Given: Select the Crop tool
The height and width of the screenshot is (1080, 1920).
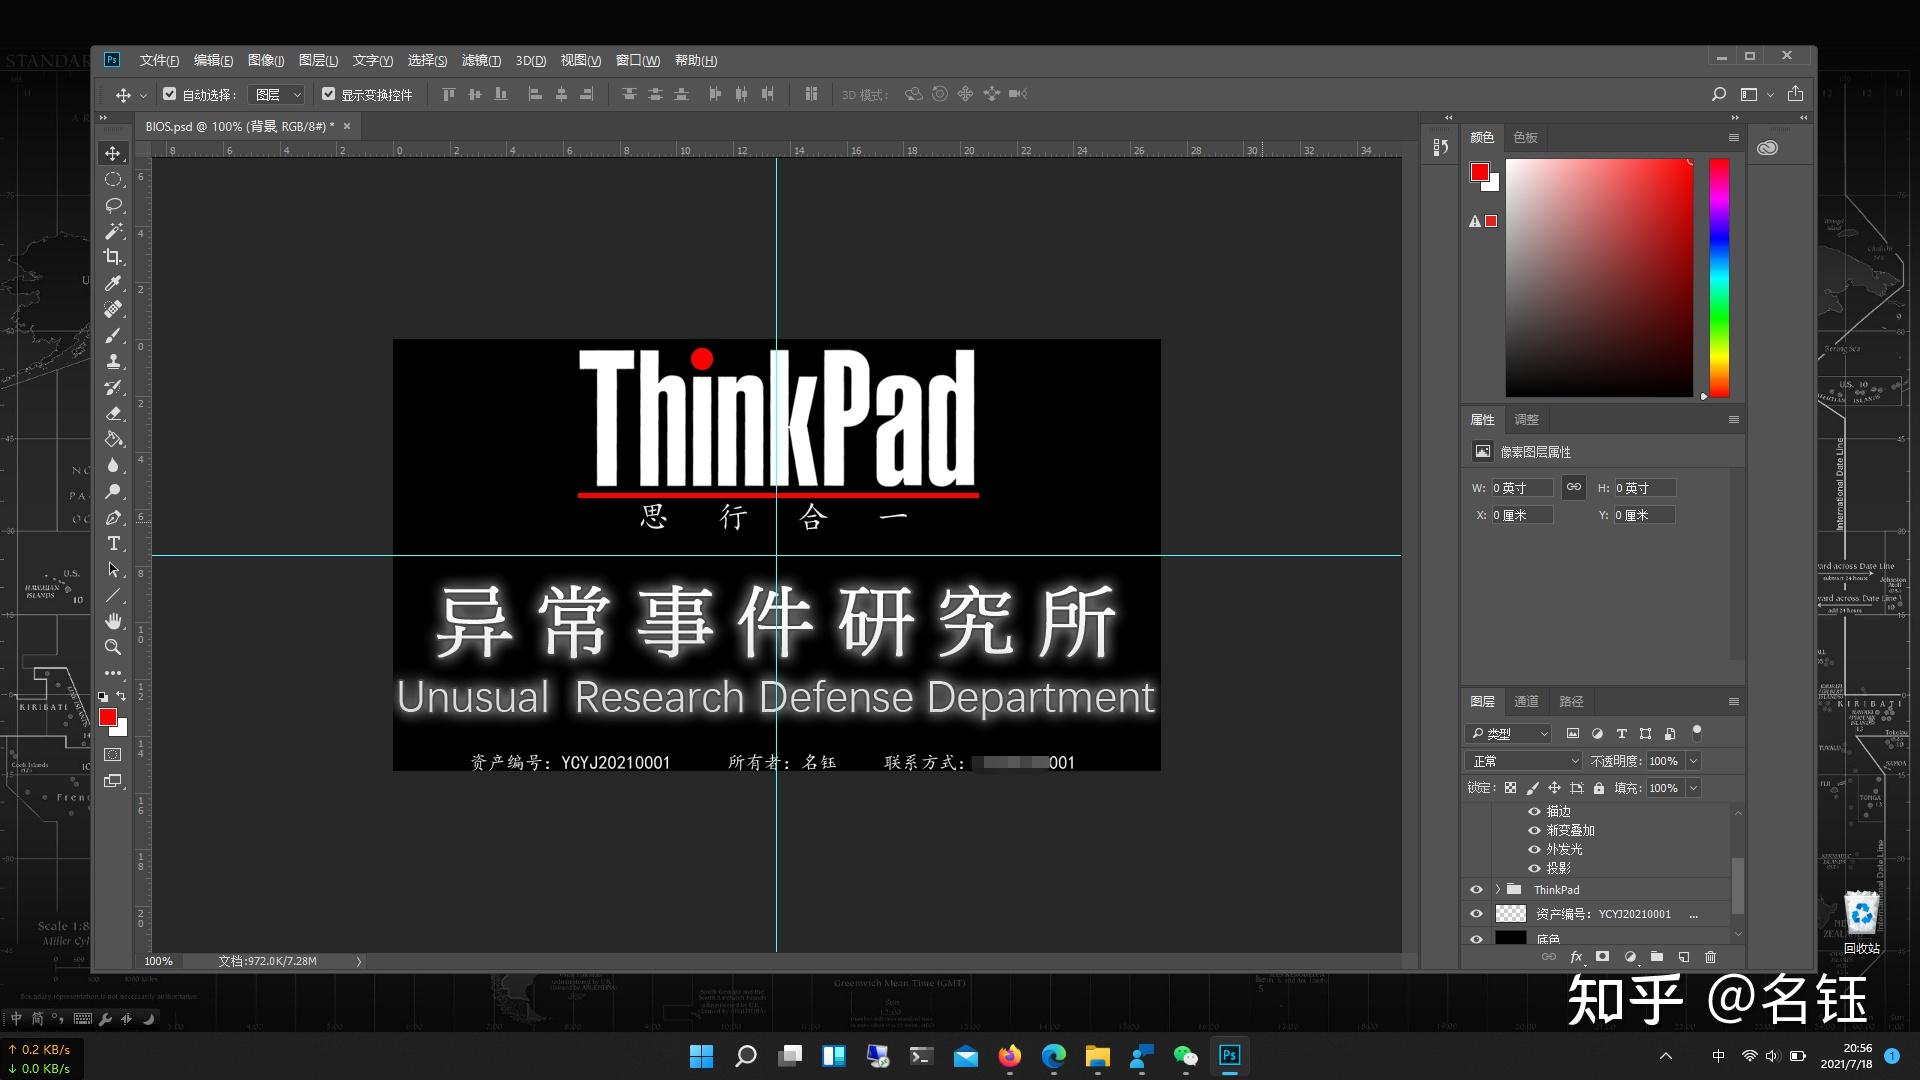Looking at the screenshot, I should [113, 257].
